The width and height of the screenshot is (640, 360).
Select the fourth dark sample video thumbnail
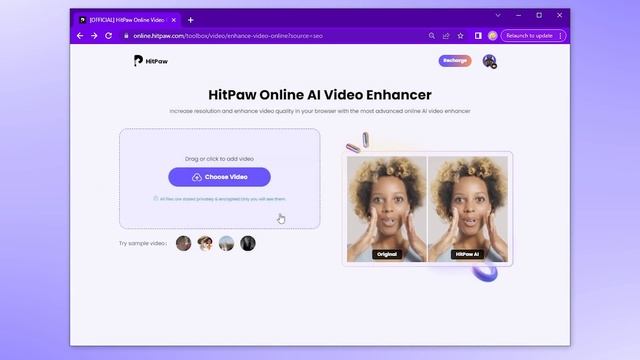pyautogui.click(x=248, y=243)
